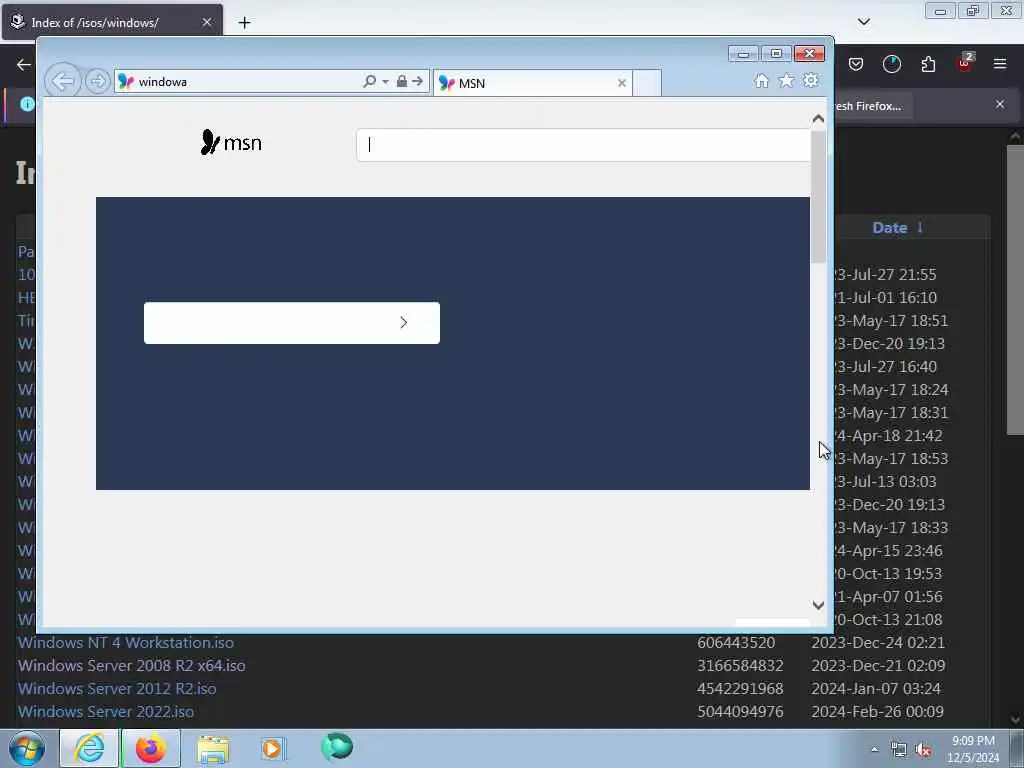Viewport: 1024px width, 768px height.
Task: Go back in Internet Explorer
Action: point(63,82)
